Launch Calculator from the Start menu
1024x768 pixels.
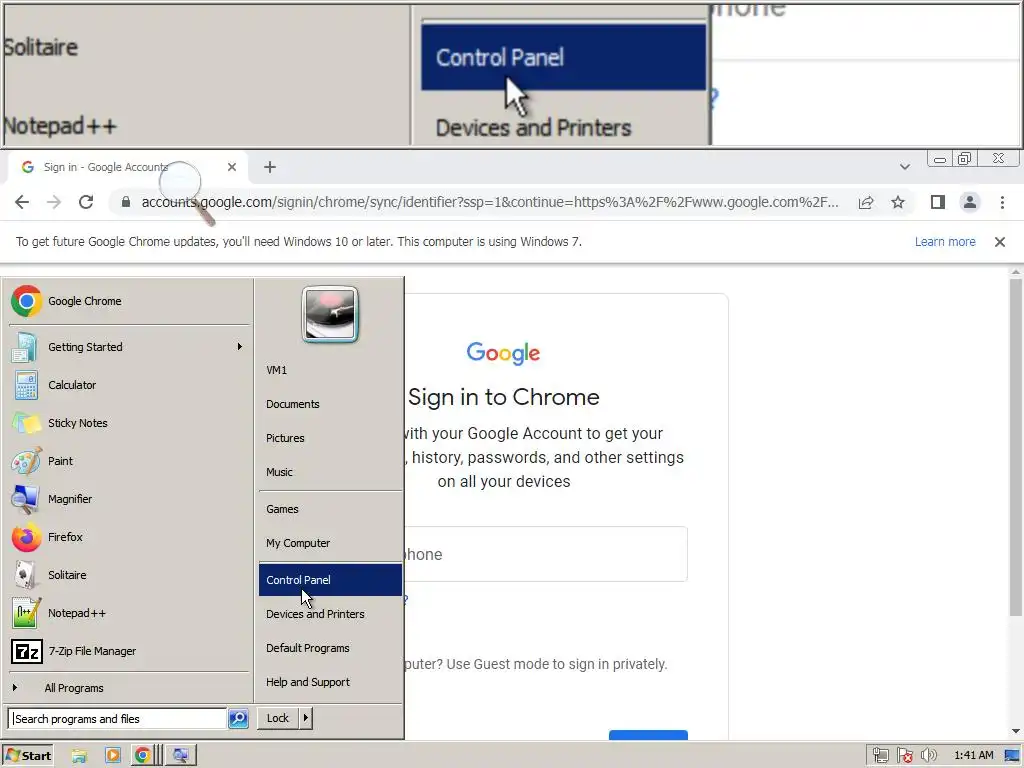point(129,385)
